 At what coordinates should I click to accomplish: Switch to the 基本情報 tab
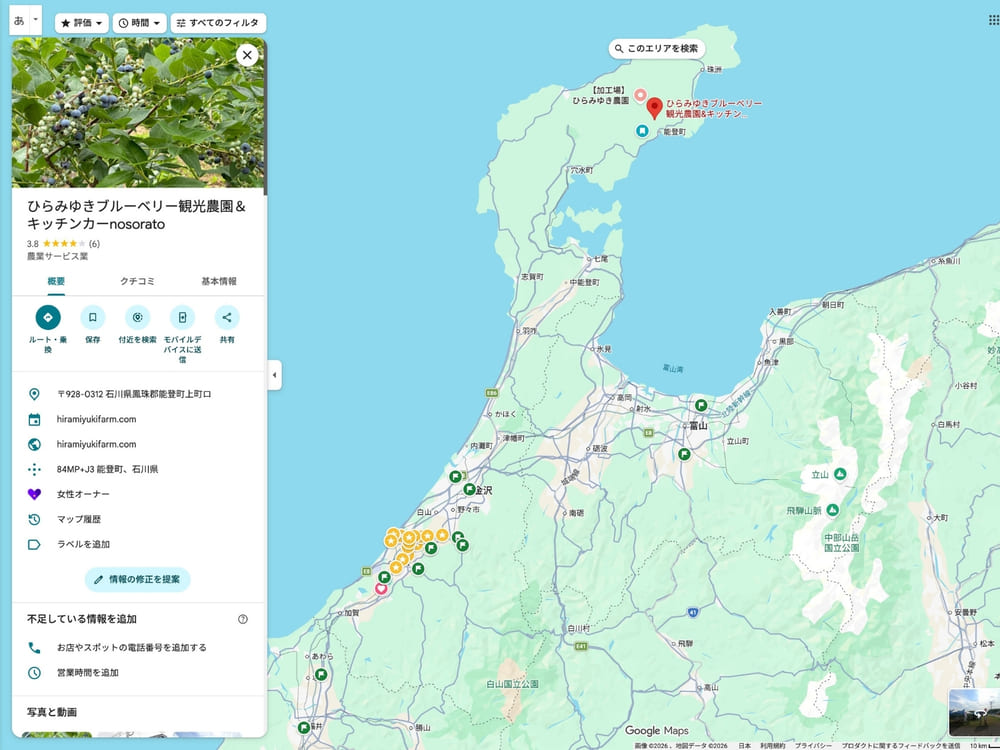219,281
